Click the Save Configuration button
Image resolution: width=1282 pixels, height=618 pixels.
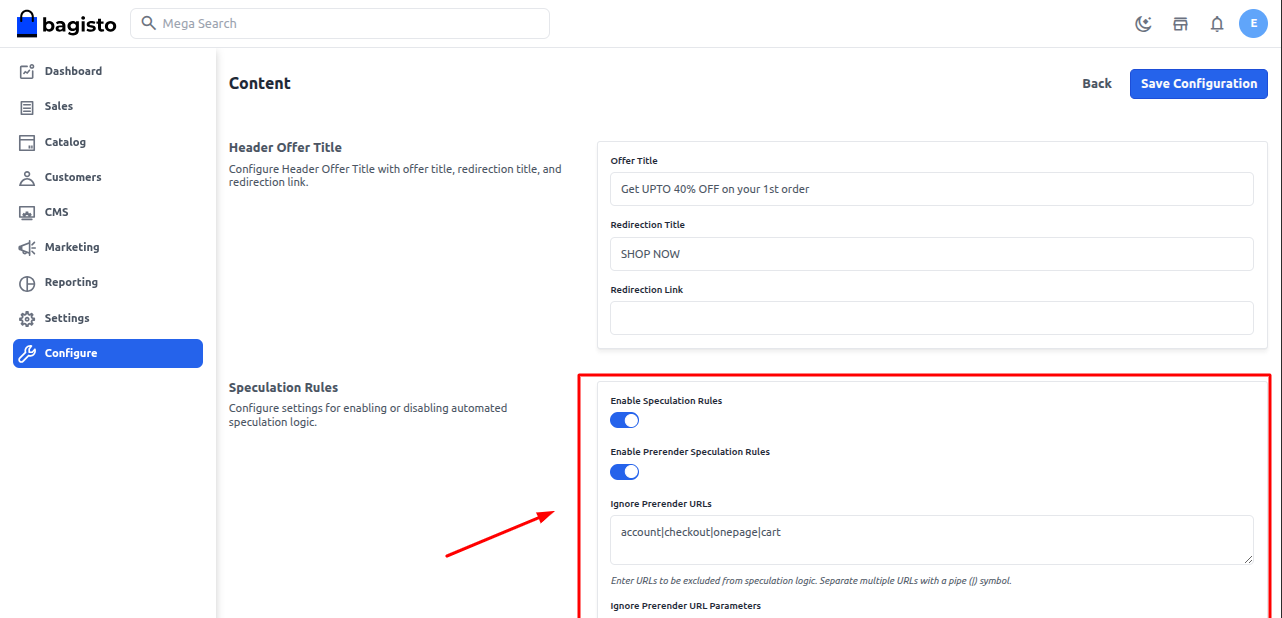(1198, 84)
